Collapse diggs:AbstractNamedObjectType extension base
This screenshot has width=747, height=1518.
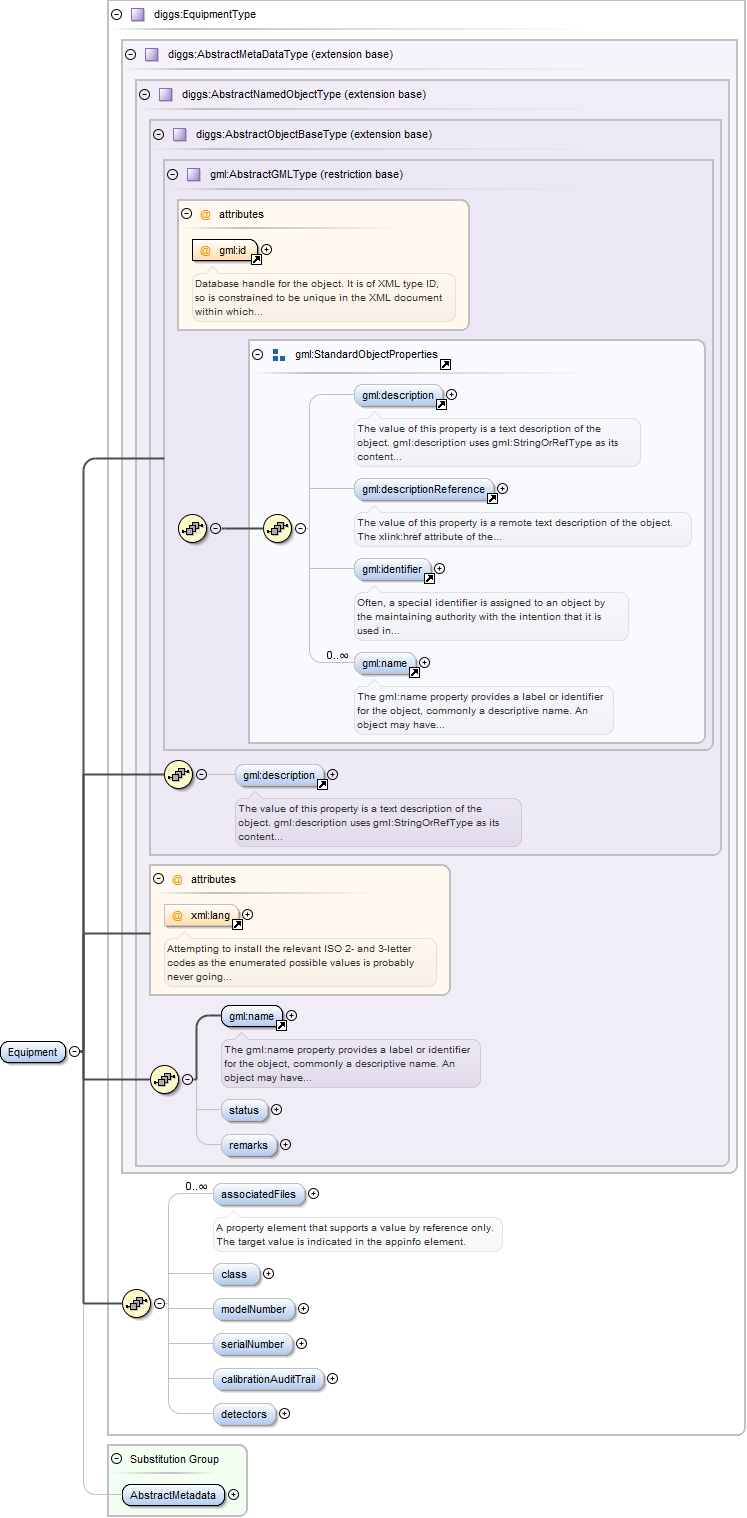(x=144, y=94)
